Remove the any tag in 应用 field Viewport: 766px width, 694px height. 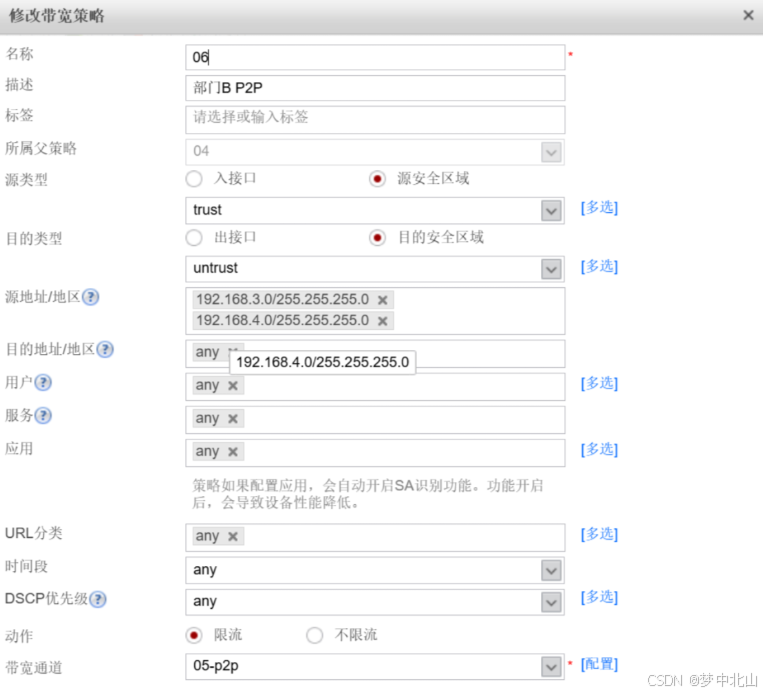point(233,452)
